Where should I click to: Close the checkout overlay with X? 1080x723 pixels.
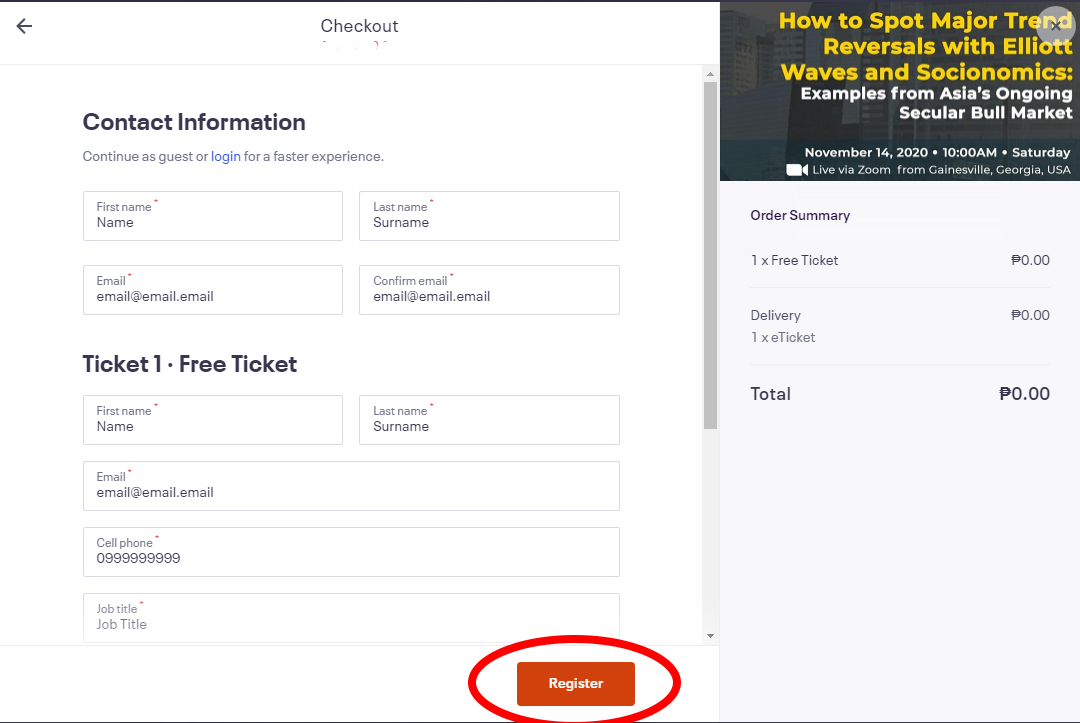point(1056,25)
